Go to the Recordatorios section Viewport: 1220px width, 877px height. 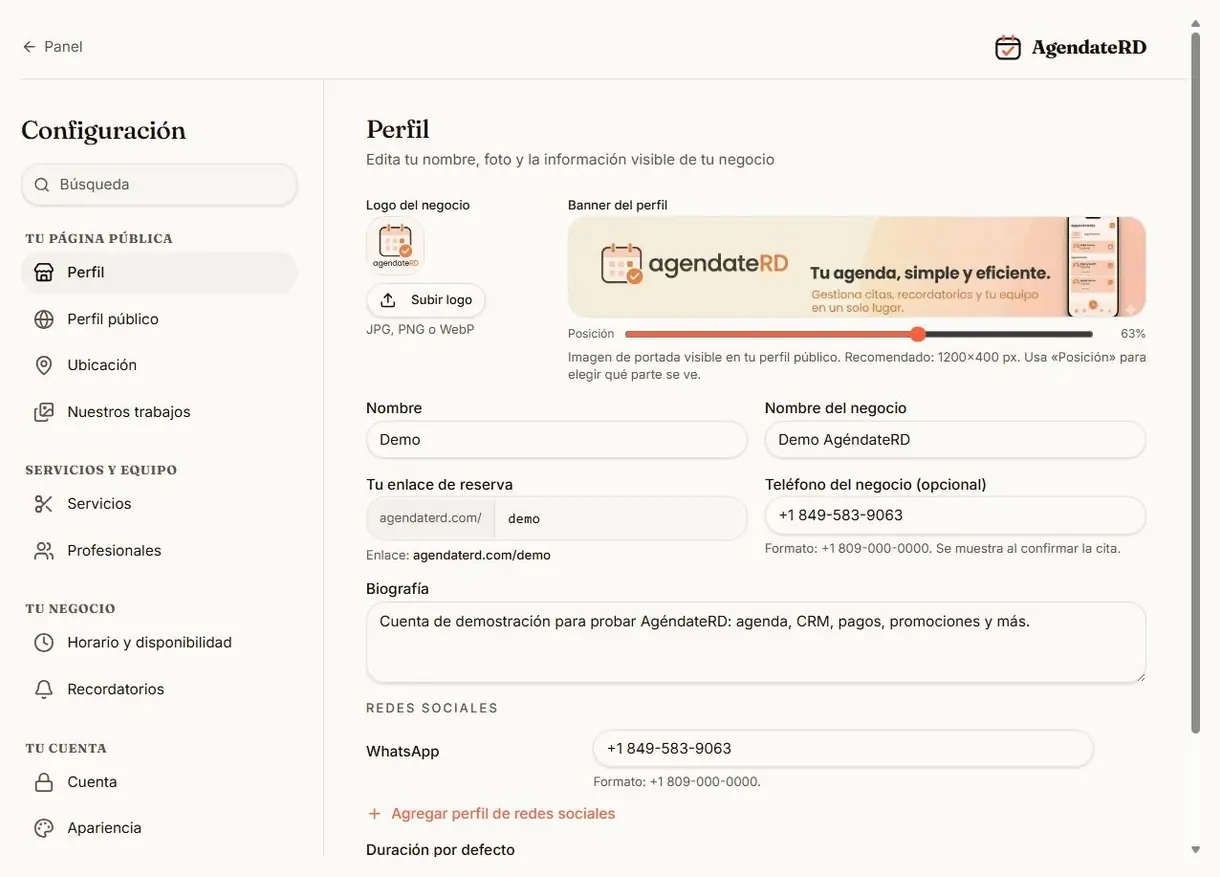(159, 689)
